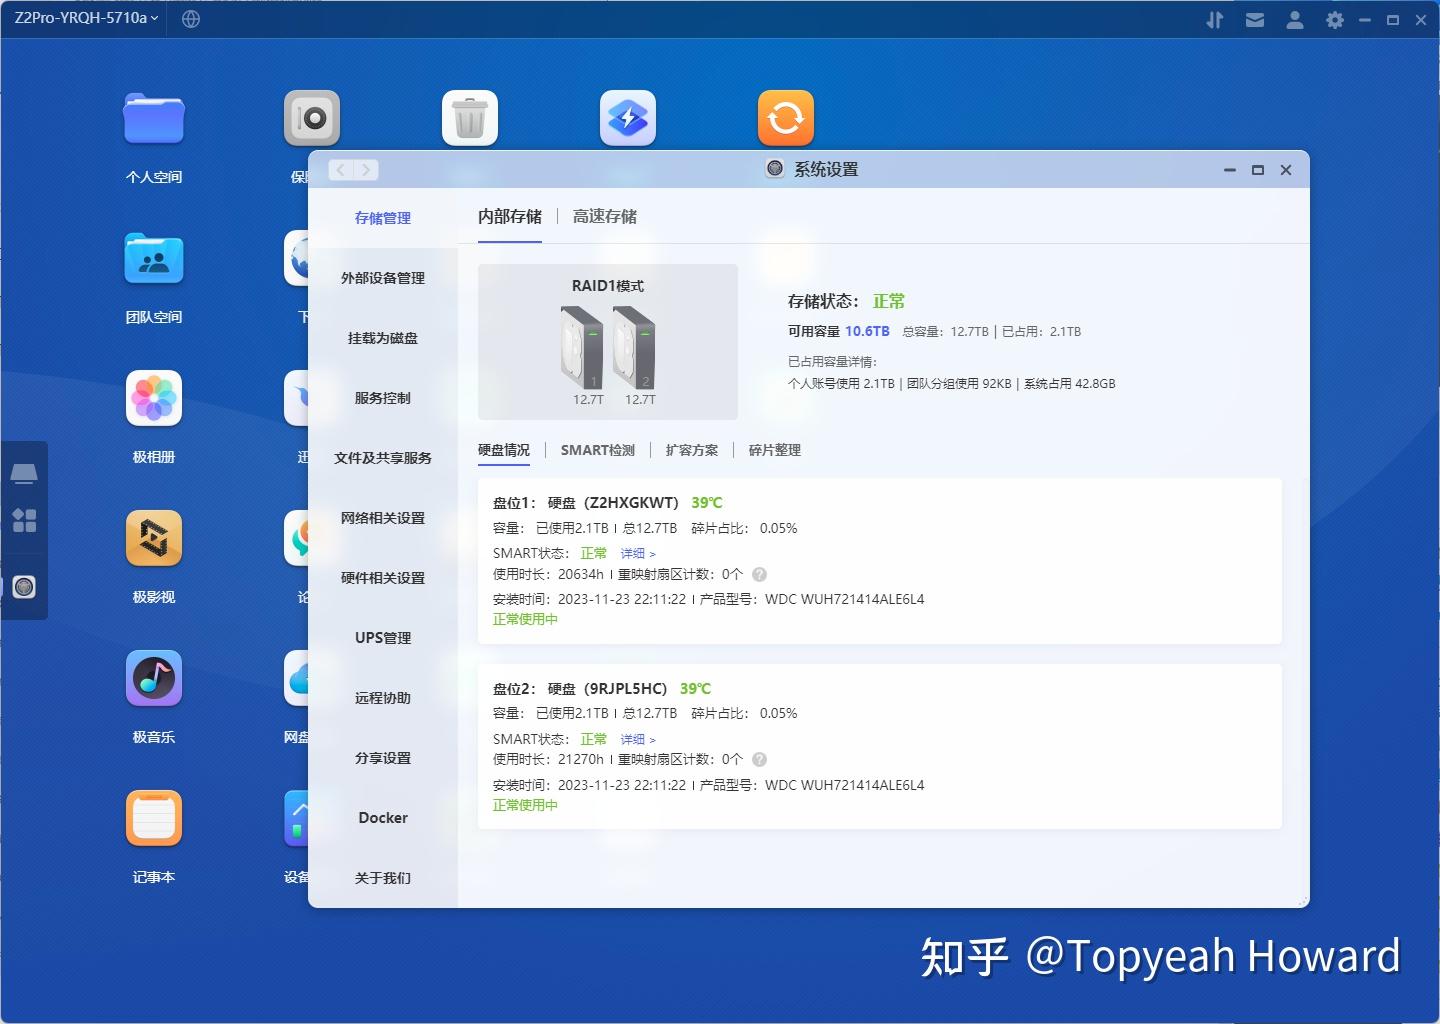This screenshot has height=1024, width=1440.
Task: Open 存储管理 in settings sidebar
Action: [383, 218]
